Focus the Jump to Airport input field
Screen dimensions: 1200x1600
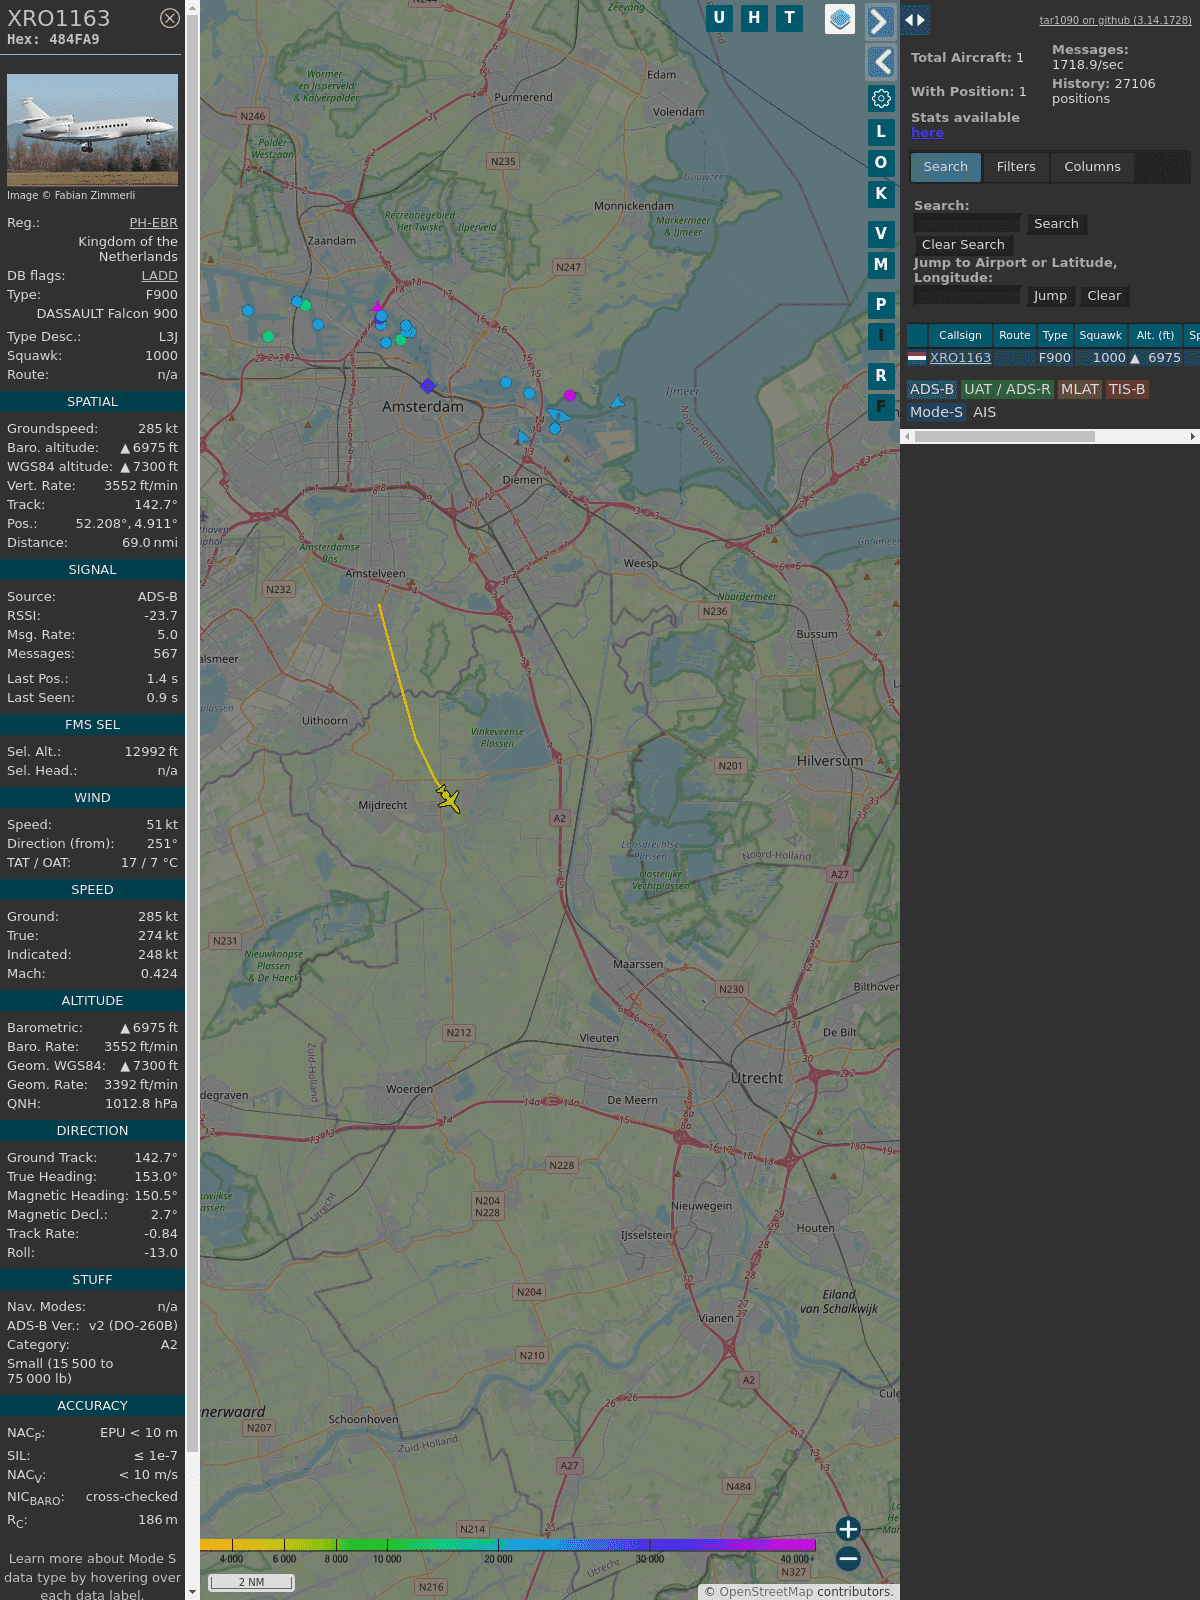point(967,296)
